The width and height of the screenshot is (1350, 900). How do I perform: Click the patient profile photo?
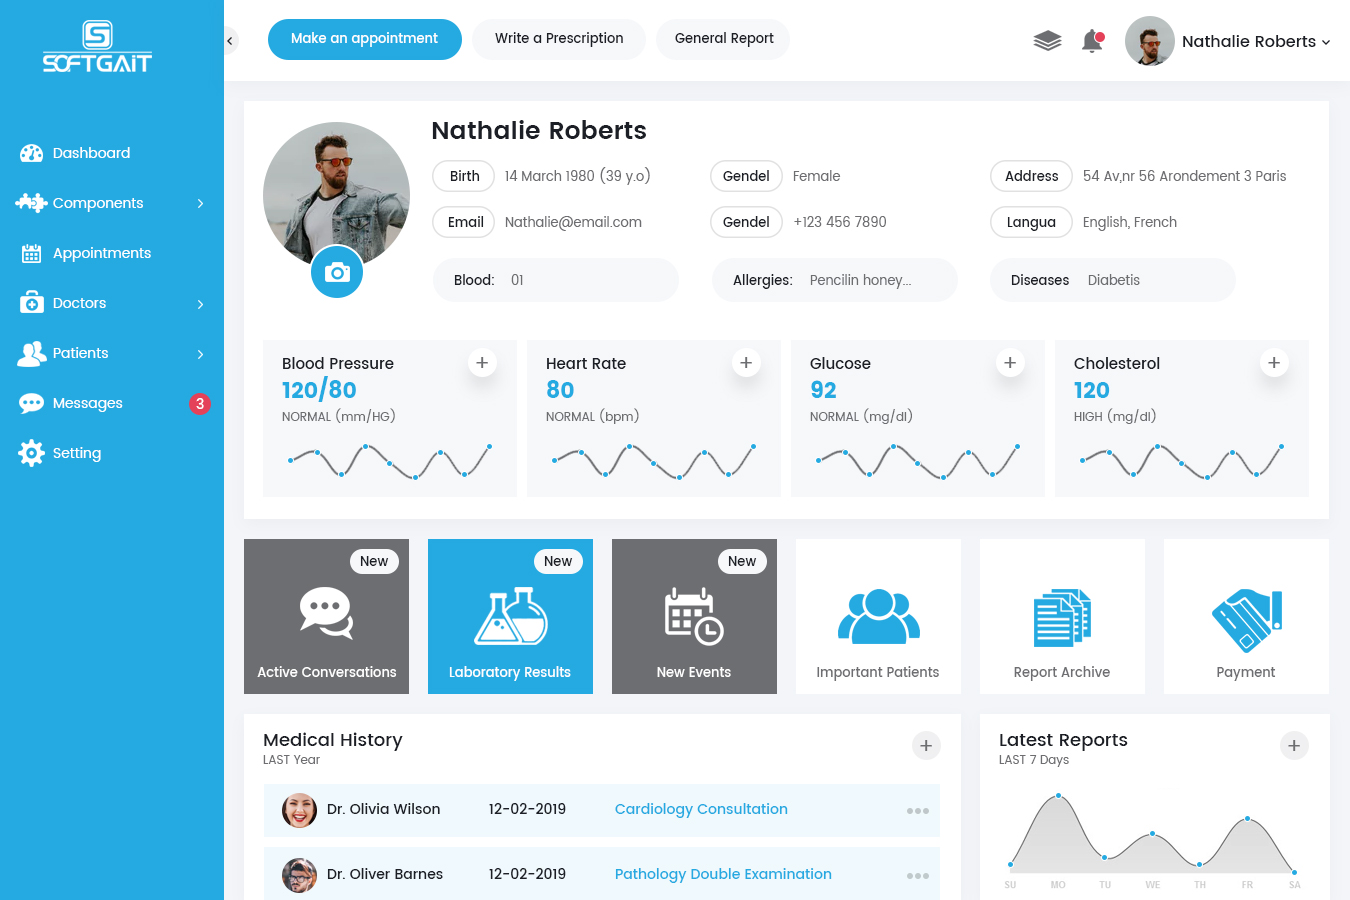pos(336,195)
